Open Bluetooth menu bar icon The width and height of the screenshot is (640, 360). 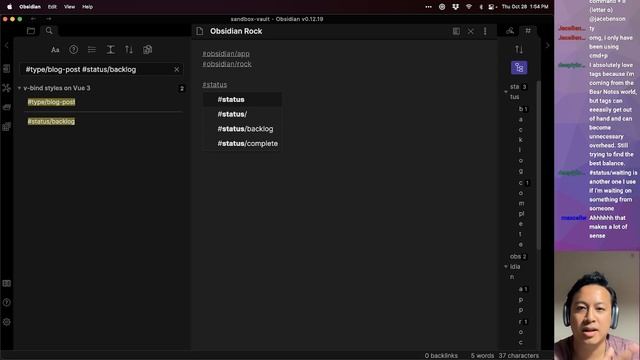click(x=480, y=7)
